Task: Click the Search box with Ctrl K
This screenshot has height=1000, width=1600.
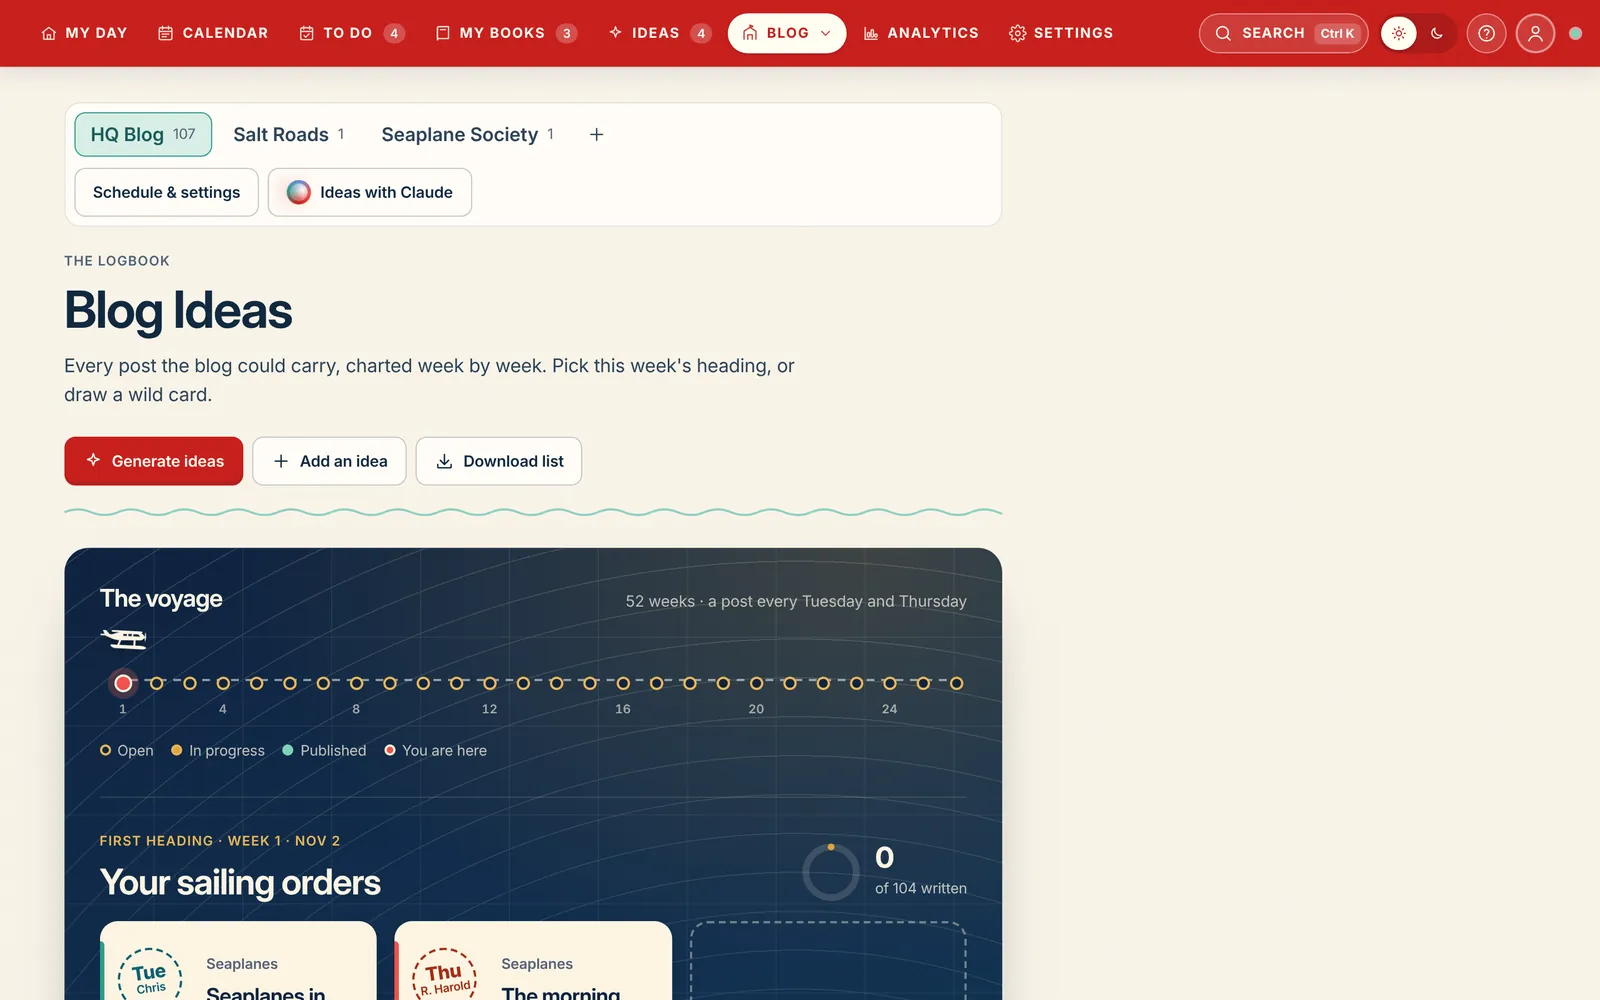Action: click(1283, 33)
